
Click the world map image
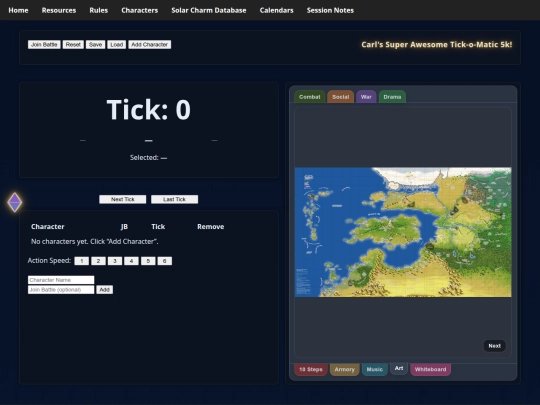click(x=403, y=232)
